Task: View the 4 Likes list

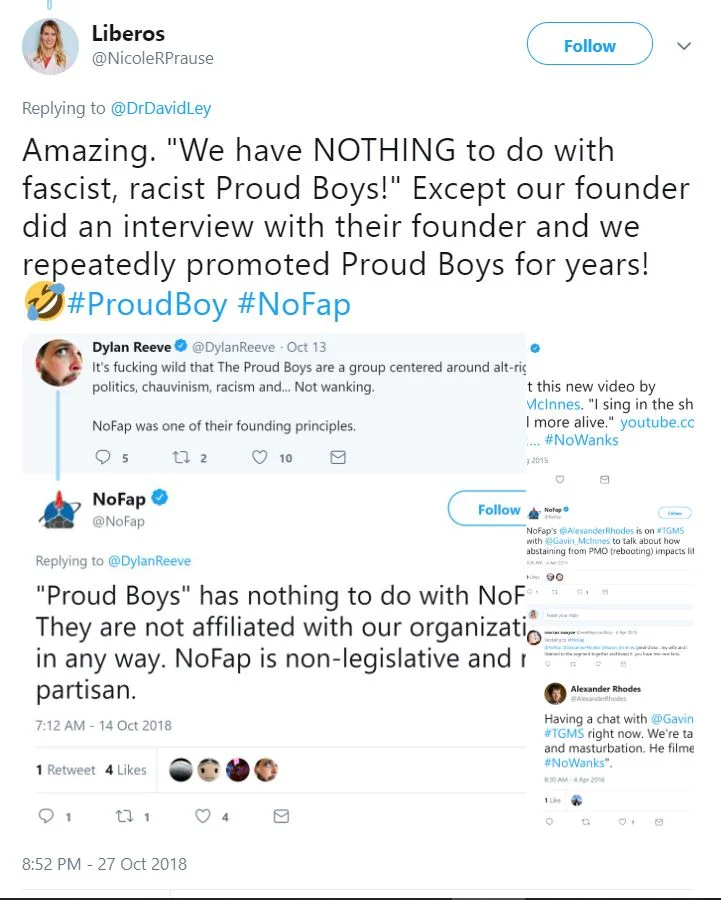Action: 125,770
